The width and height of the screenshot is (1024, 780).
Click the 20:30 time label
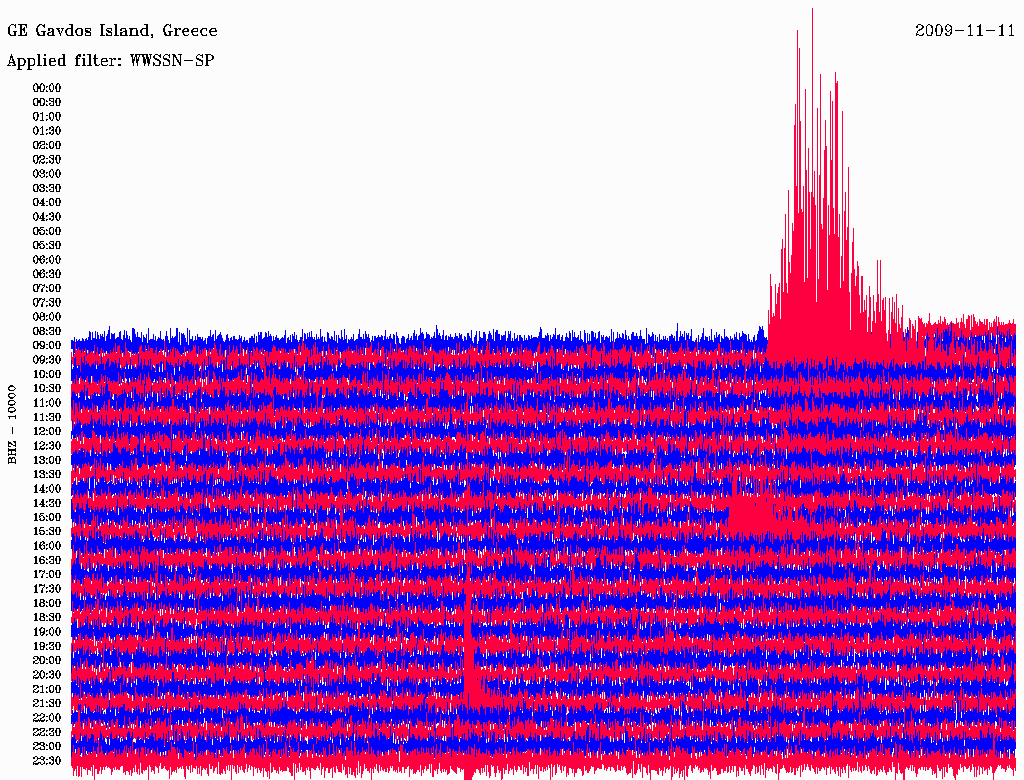[47, 675]
